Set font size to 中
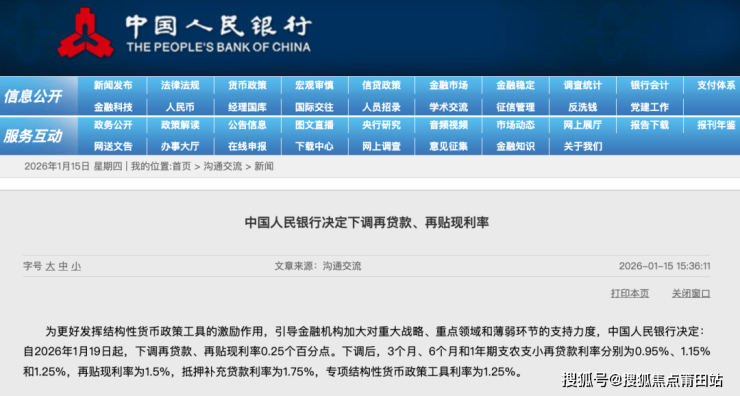The height and width of the screenshot is (396, 740). click(63, 267)
